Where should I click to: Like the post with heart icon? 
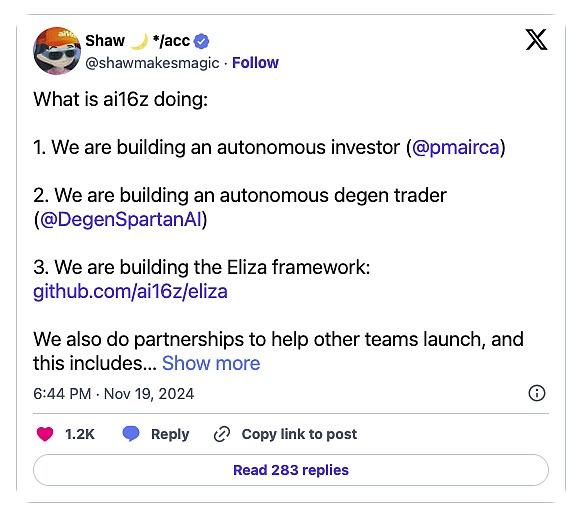(x=45, y=434)
